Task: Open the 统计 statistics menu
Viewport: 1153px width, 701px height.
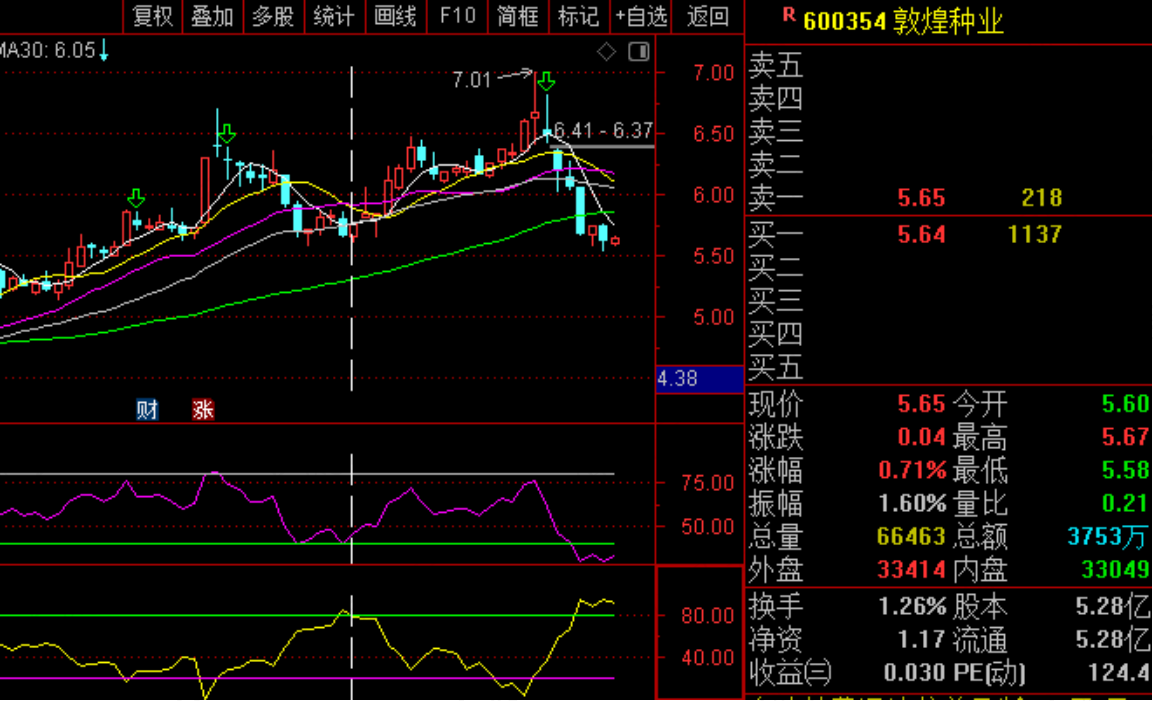Action: [335, 16]
